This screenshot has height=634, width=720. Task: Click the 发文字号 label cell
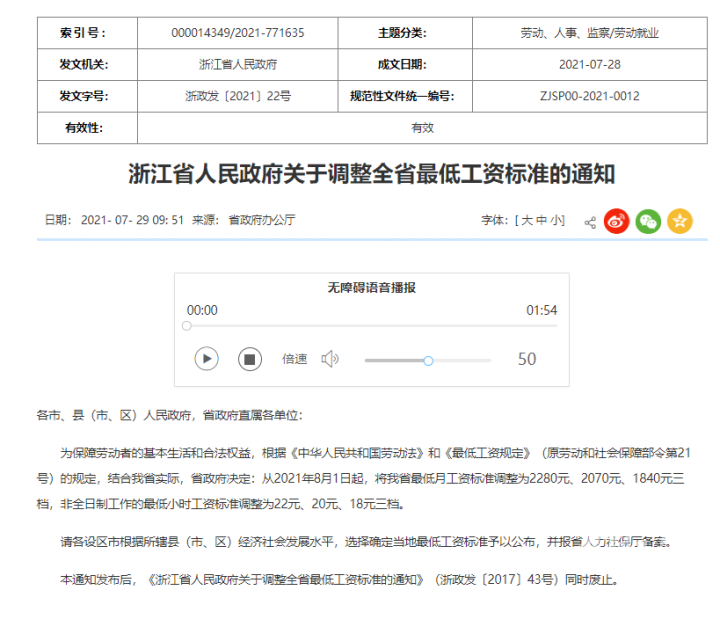coord(87,96)
